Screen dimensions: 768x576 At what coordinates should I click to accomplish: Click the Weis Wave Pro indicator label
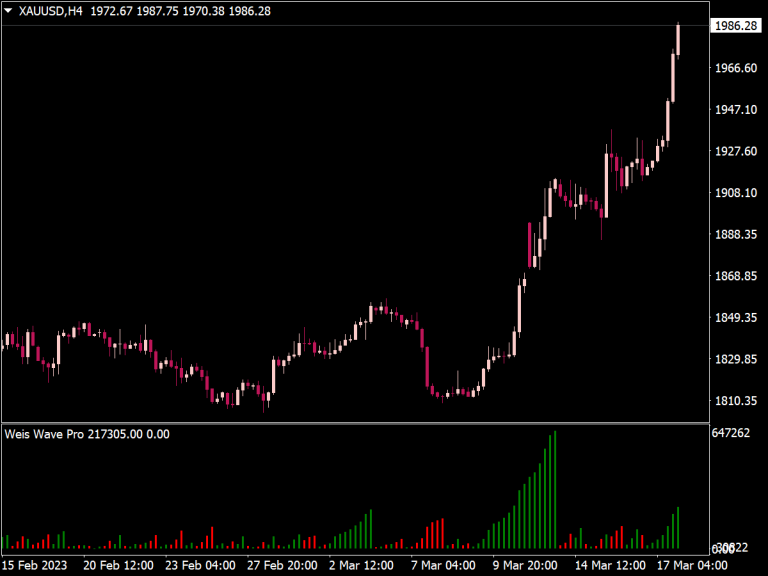tap(44, 434)
